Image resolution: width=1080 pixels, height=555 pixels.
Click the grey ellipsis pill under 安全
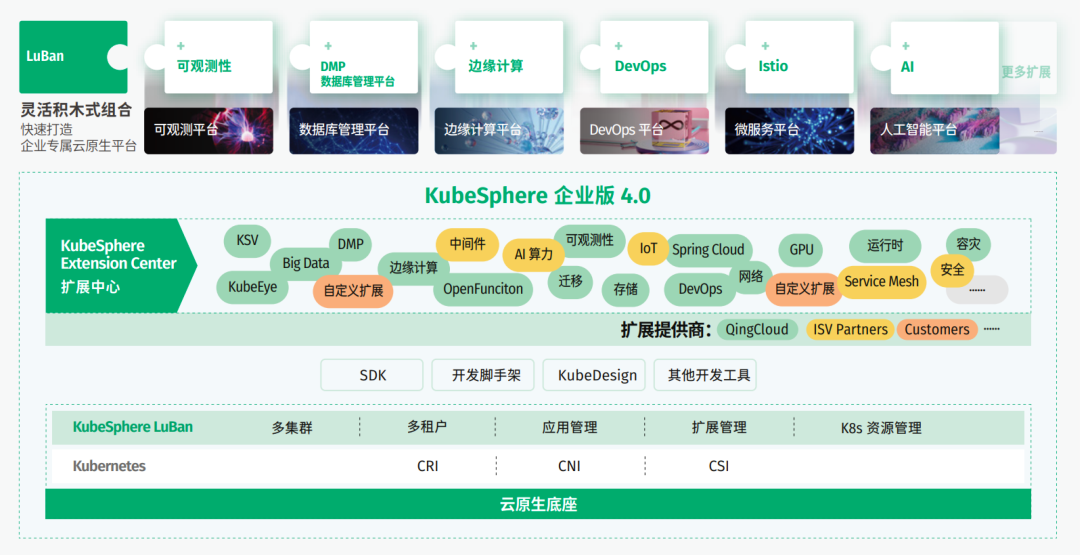click(977, 290)
